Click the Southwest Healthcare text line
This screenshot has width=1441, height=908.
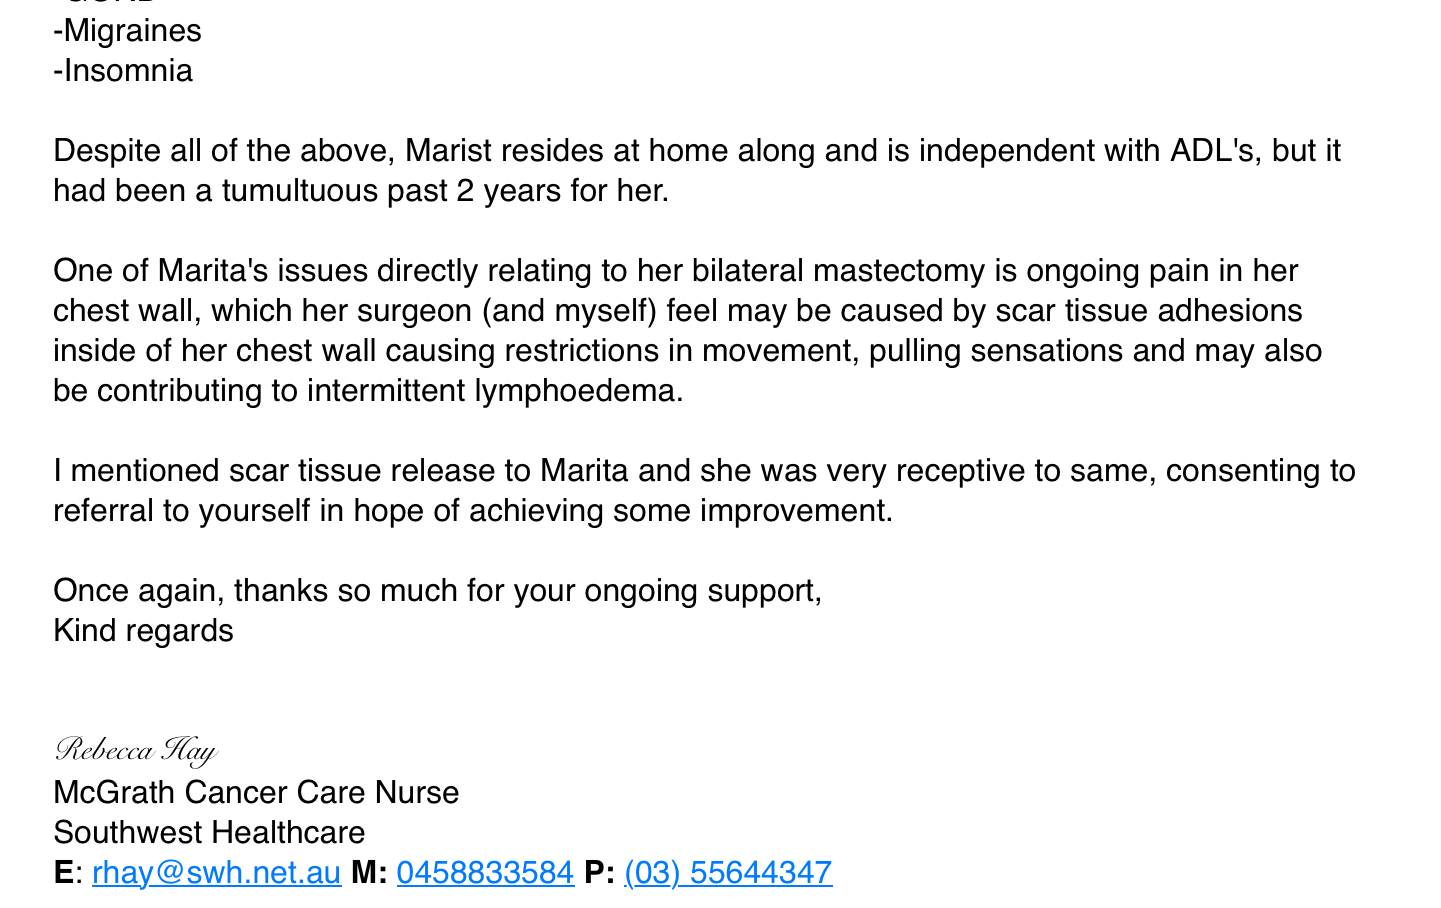coord(209,833)
